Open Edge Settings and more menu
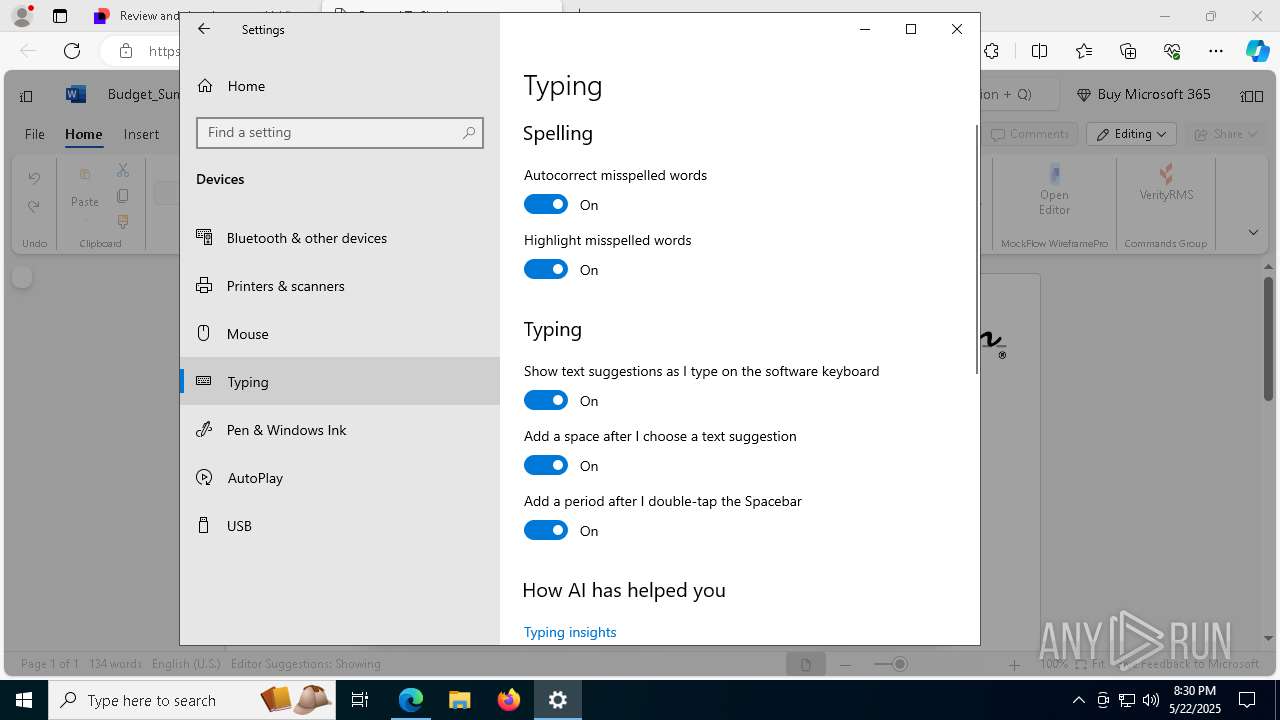1280x720 pixels. [1216, 51]
